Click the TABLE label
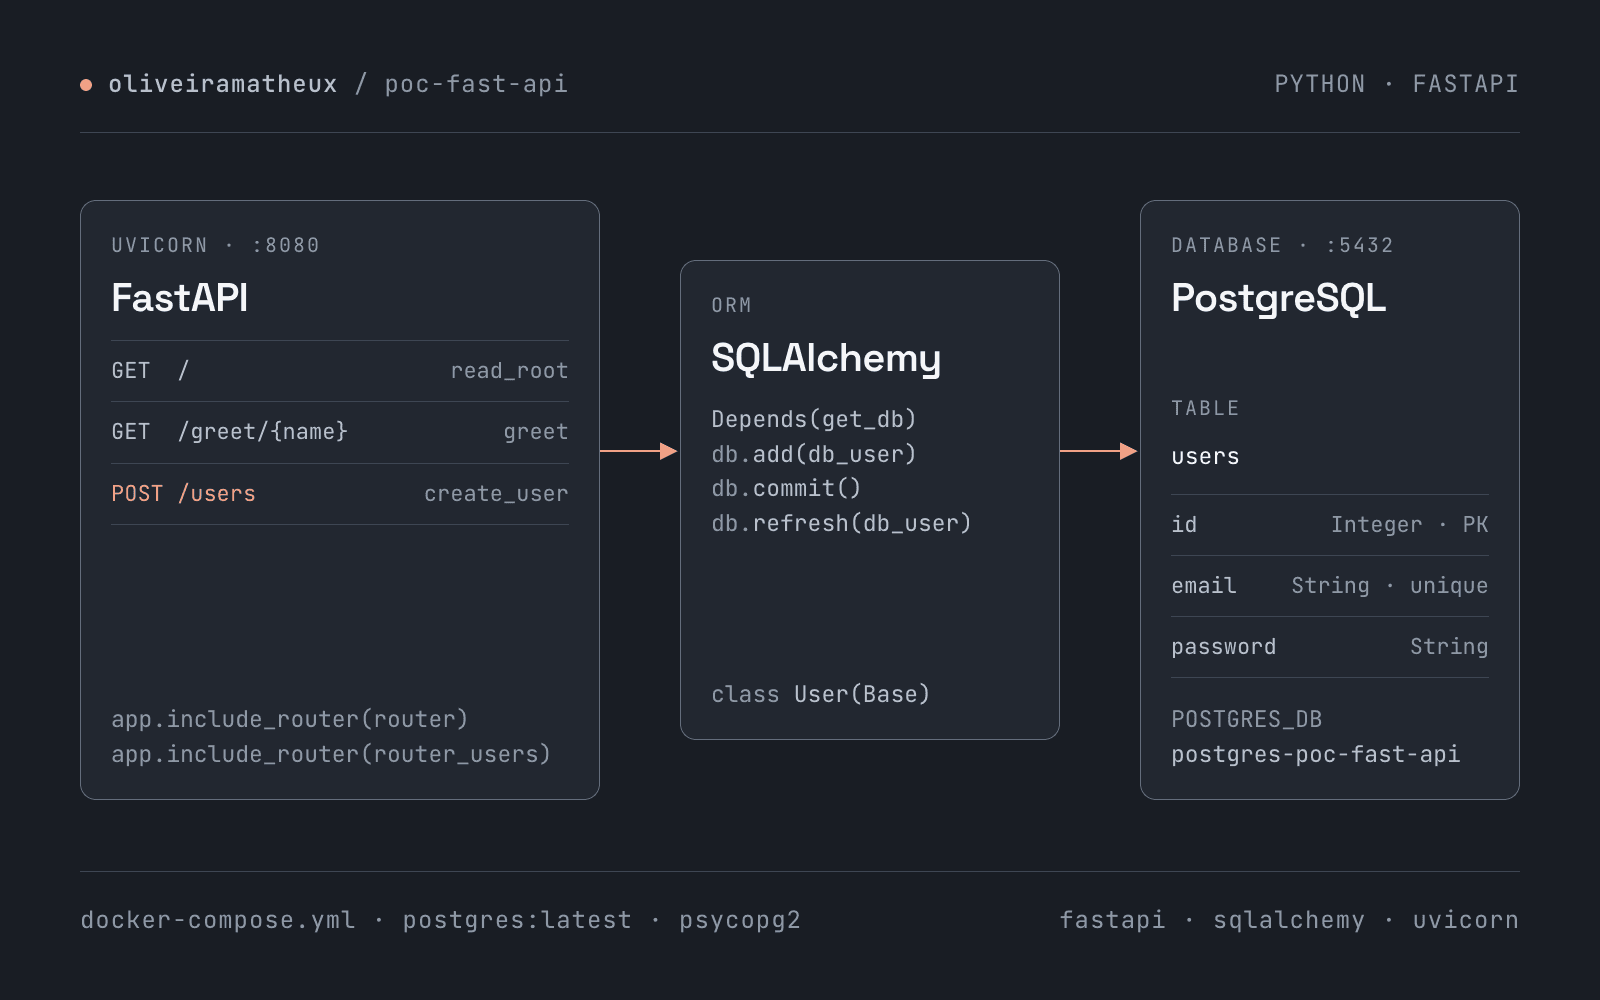1600x1000 pixels. 1206,408
